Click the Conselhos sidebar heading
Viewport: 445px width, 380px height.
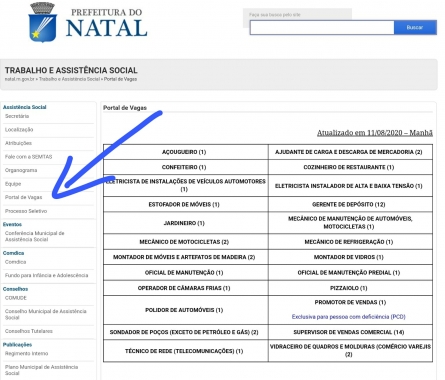[15, 289]
